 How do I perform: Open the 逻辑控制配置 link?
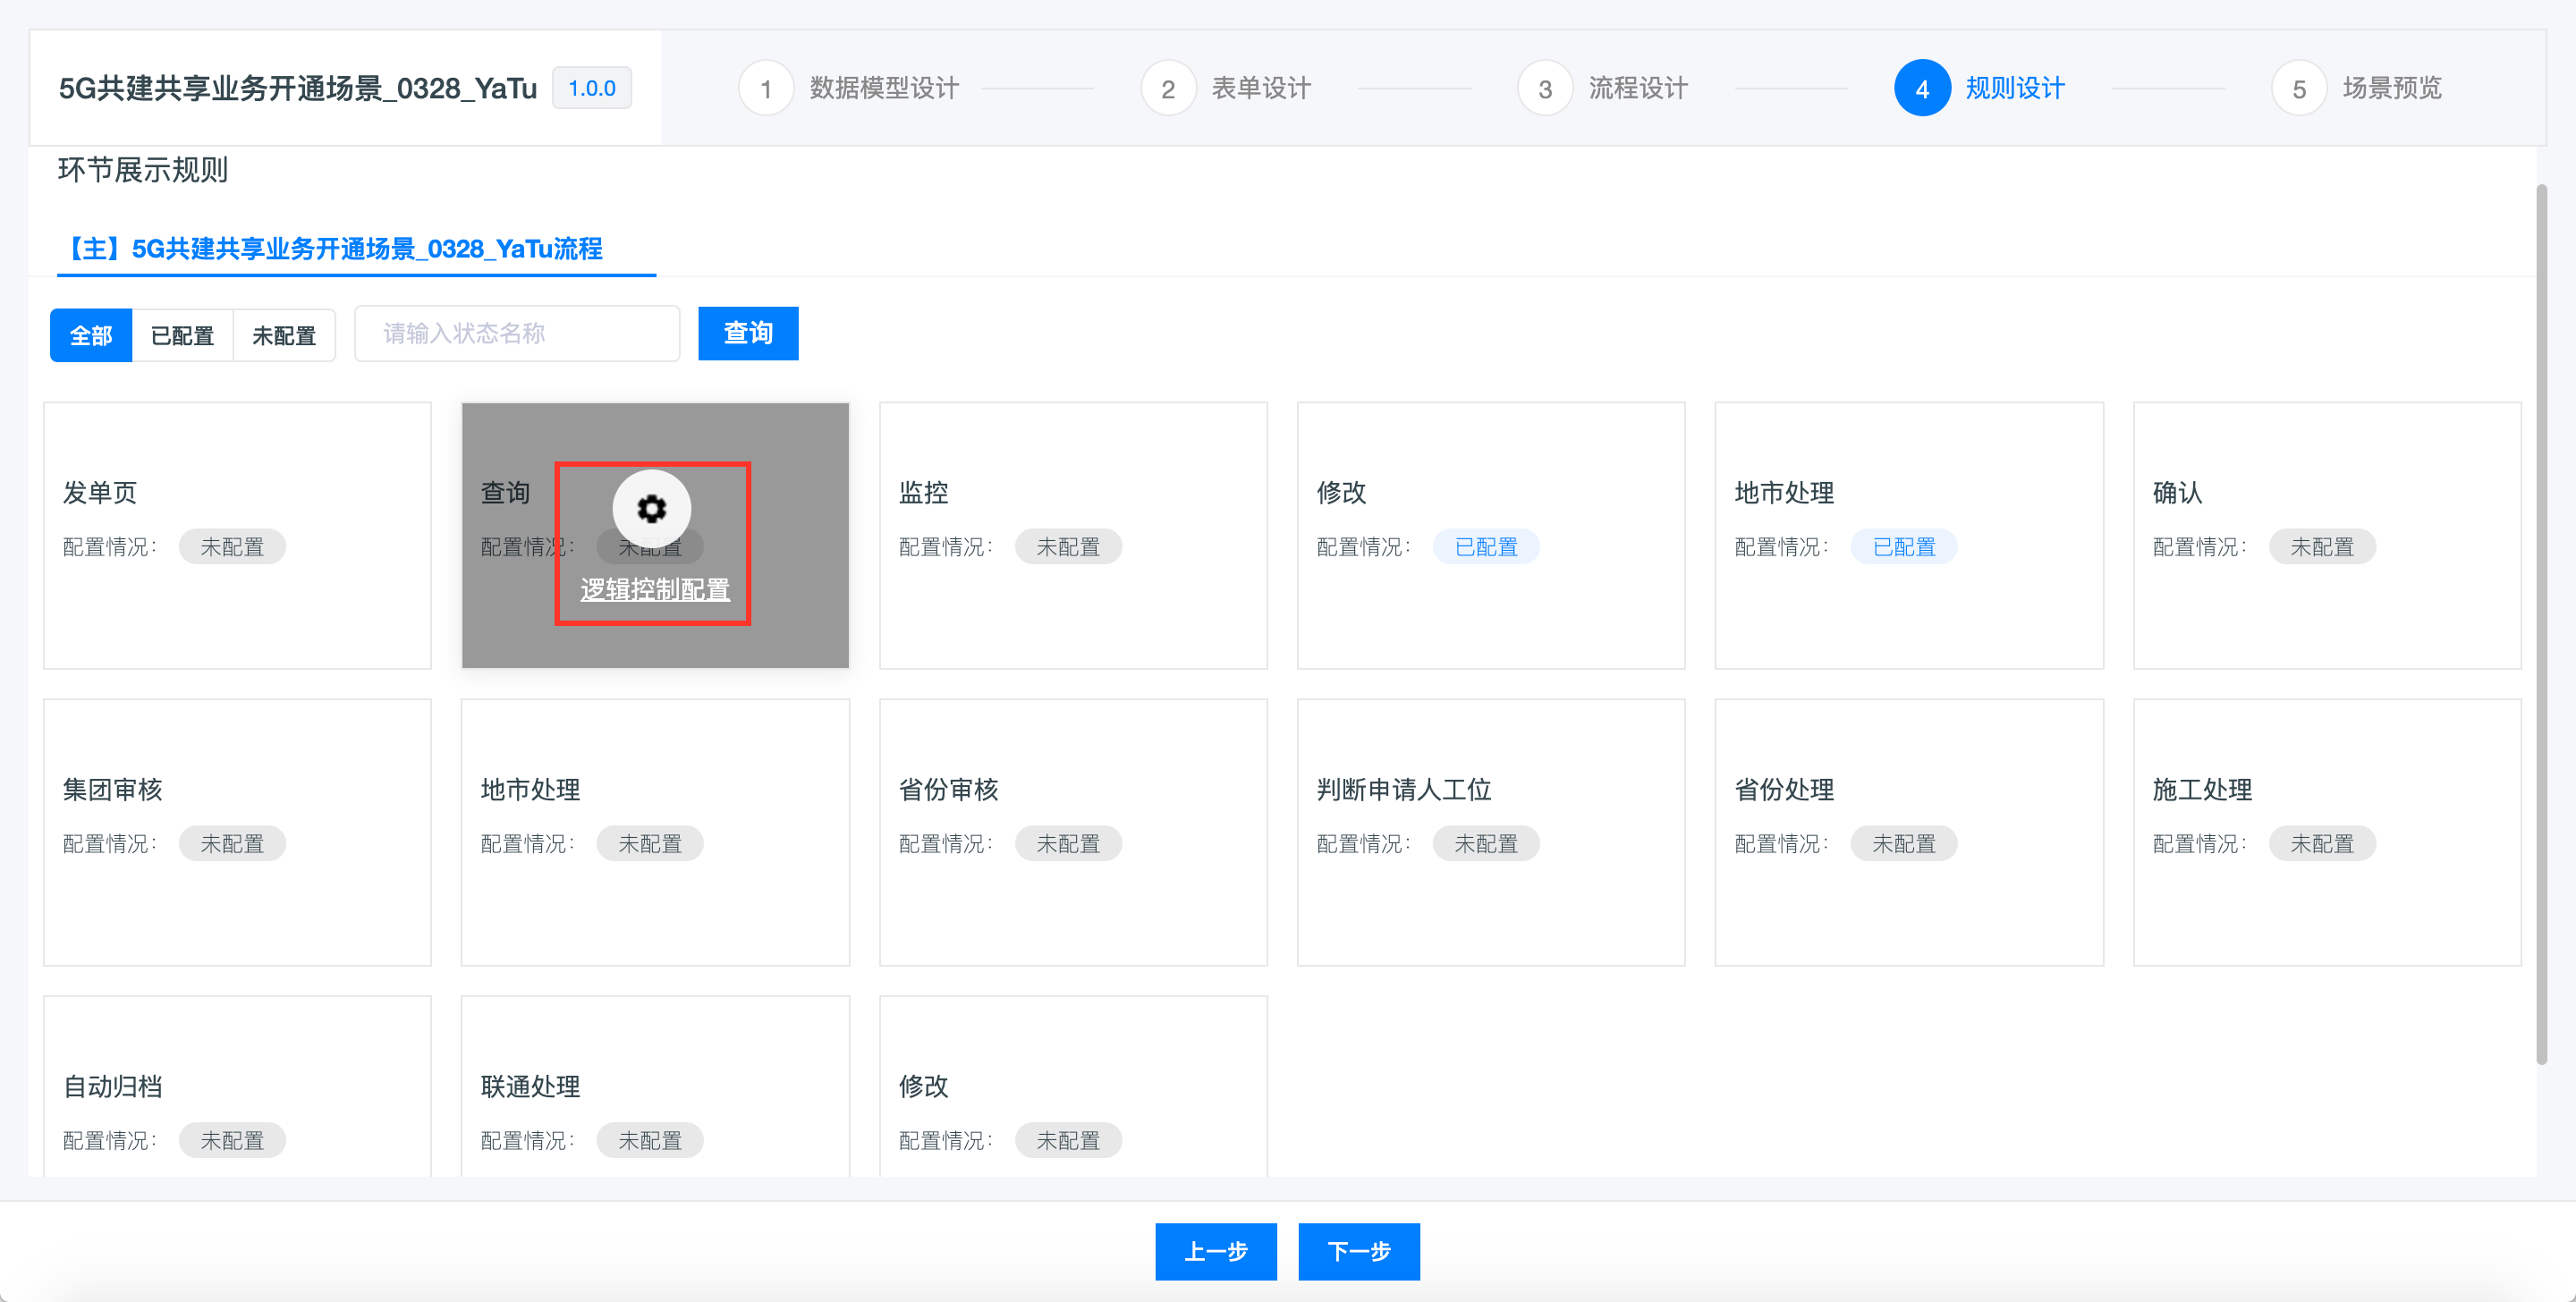[x=655, y=590]
